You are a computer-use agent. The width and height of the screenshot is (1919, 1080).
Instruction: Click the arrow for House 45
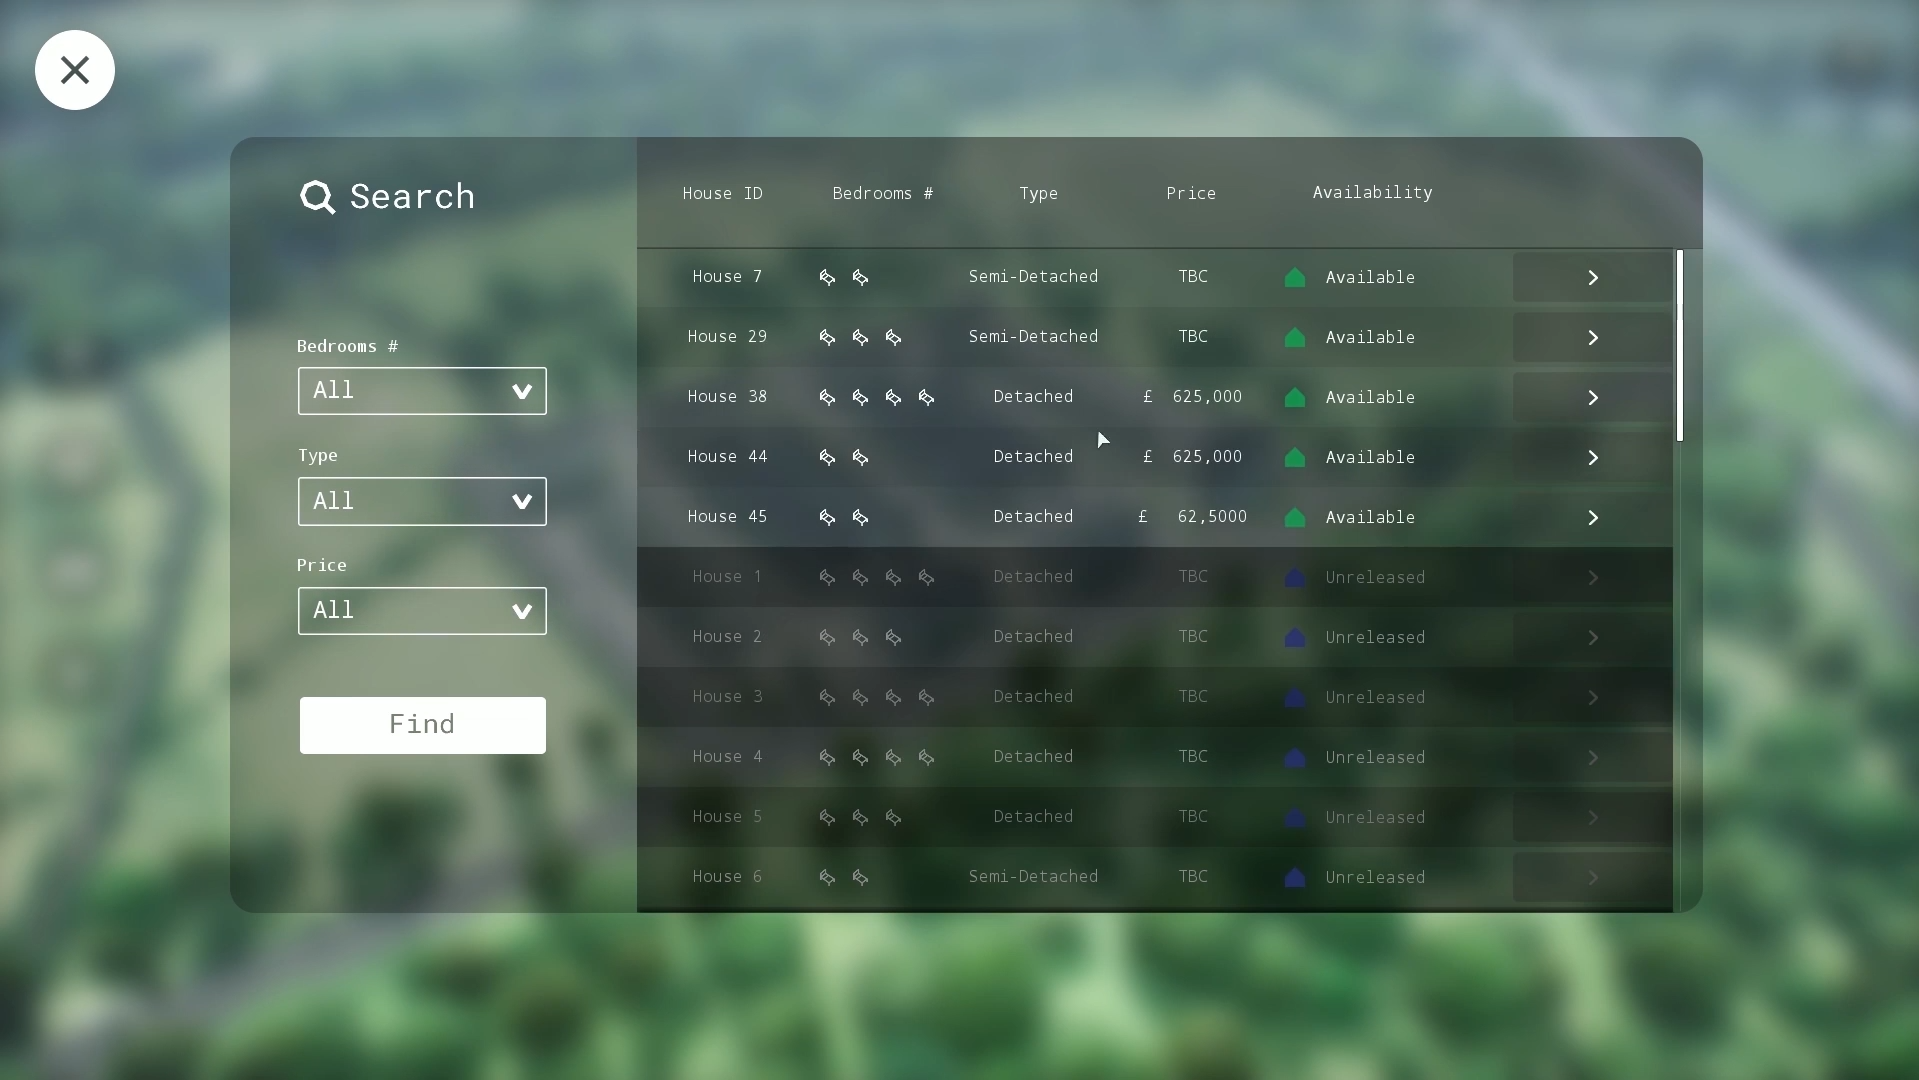tap(1592, 518)
